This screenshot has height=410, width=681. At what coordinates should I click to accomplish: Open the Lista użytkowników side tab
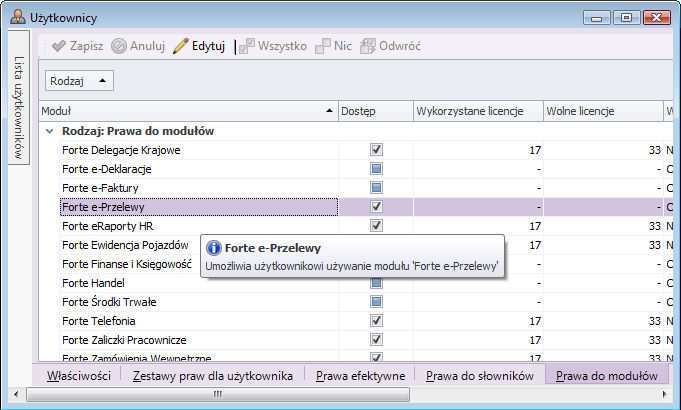[19, 98]
